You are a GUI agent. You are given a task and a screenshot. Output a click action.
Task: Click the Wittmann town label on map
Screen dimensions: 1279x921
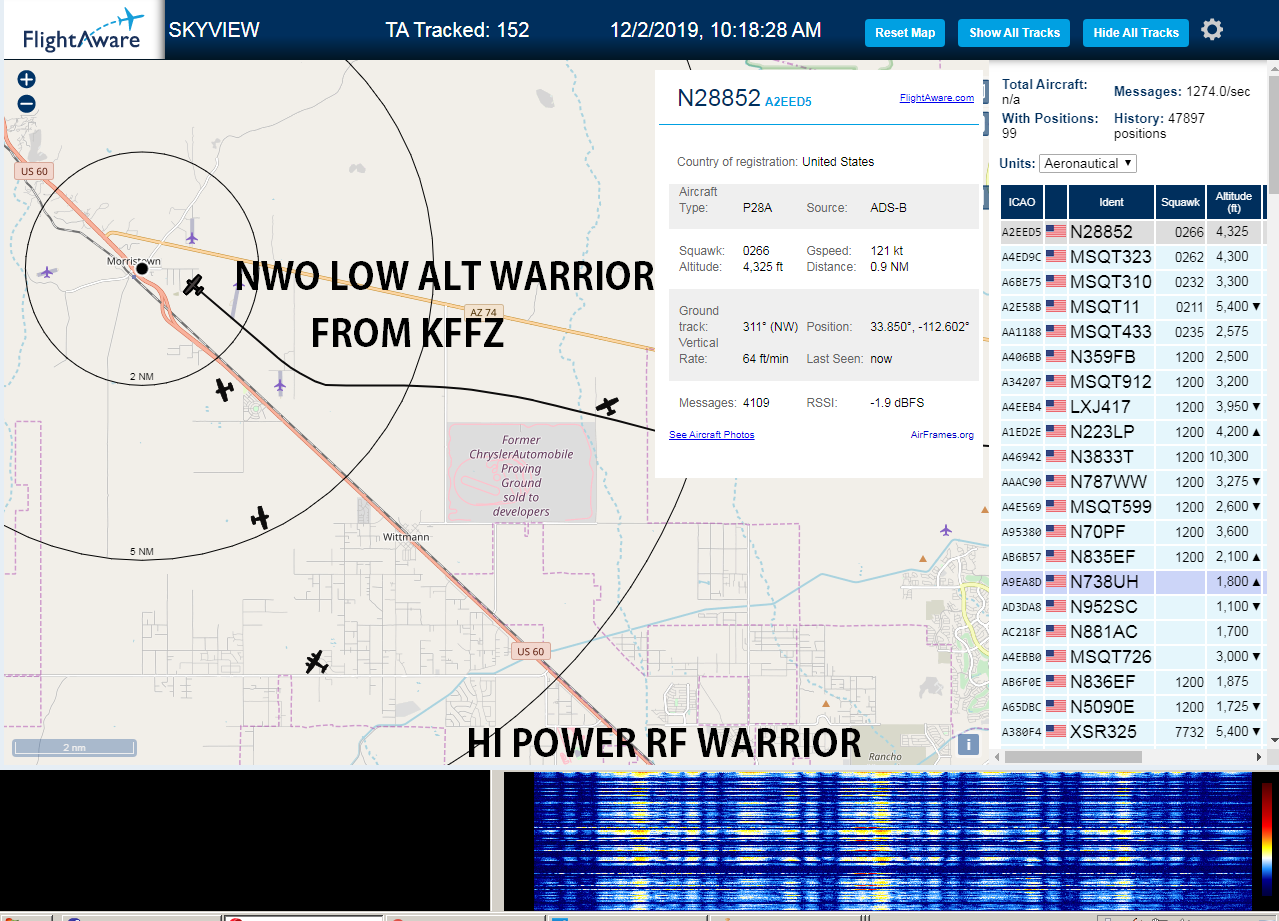(406, 537)
